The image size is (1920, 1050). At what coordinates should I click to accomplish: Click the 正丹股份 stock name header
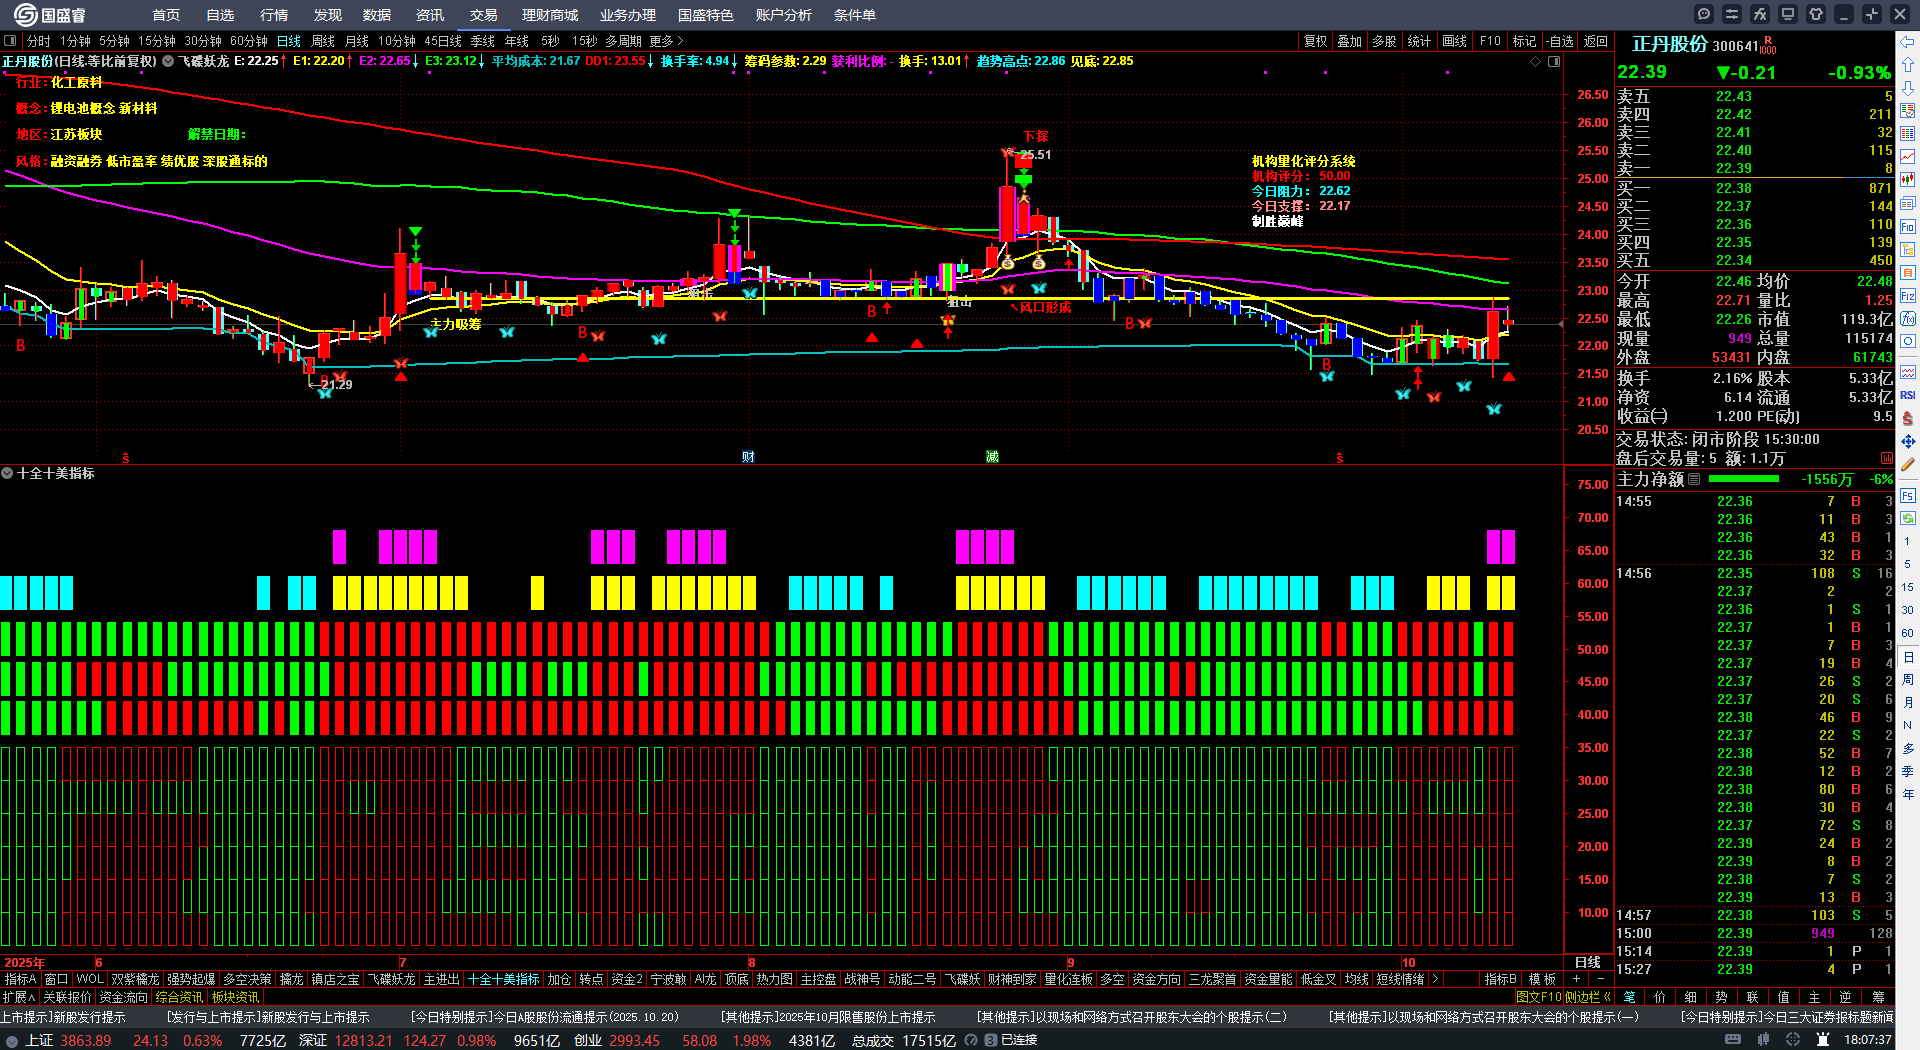tap(1669, 44)
